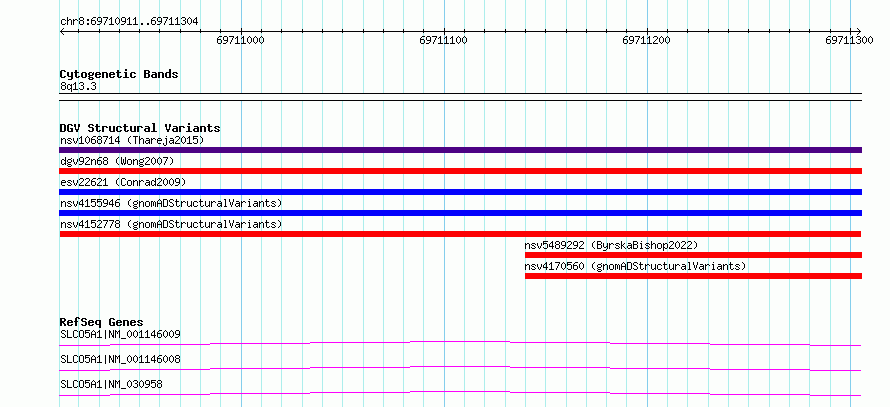Select the blue nsv4155946 variant bar
Screen dimensions: 890x407
click(x=461, y=213)
